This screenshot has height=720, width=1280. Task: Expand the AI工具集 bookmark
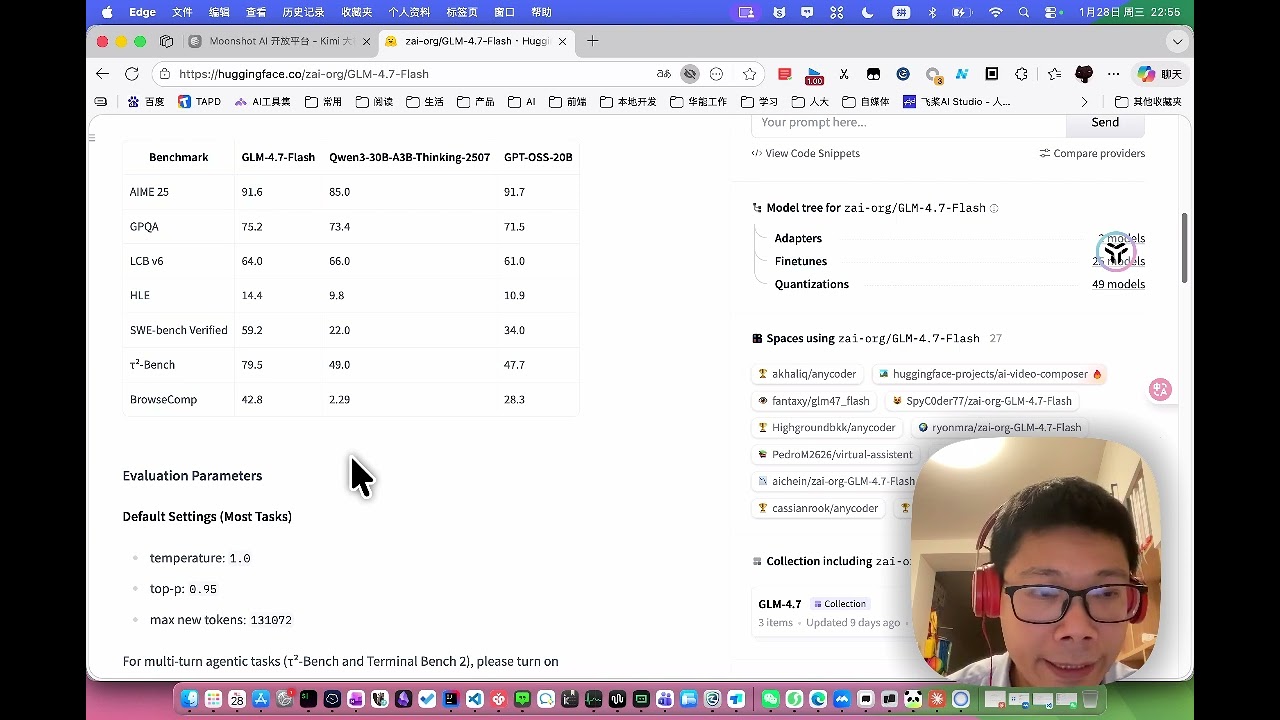(263, 102)
